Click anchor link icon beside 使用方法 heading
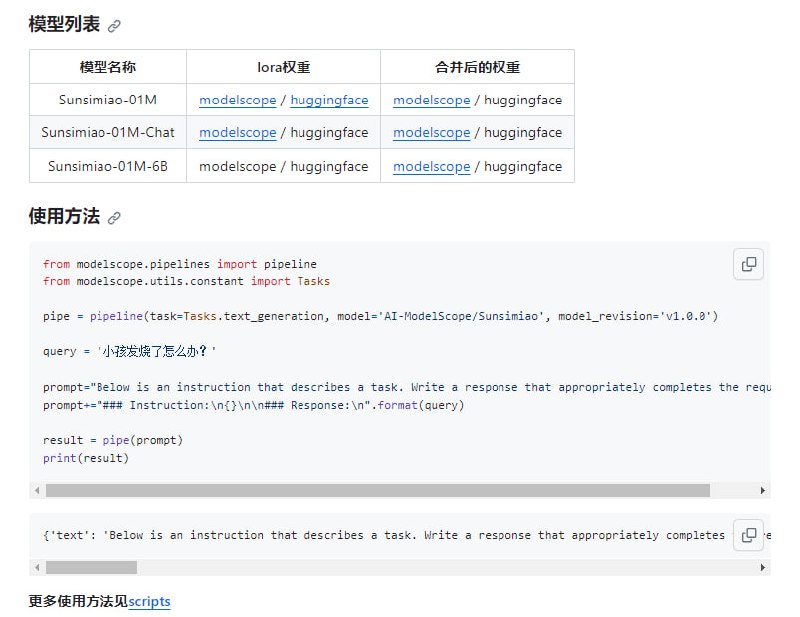Viewport: 800px width, 617px height. [114, 218]
